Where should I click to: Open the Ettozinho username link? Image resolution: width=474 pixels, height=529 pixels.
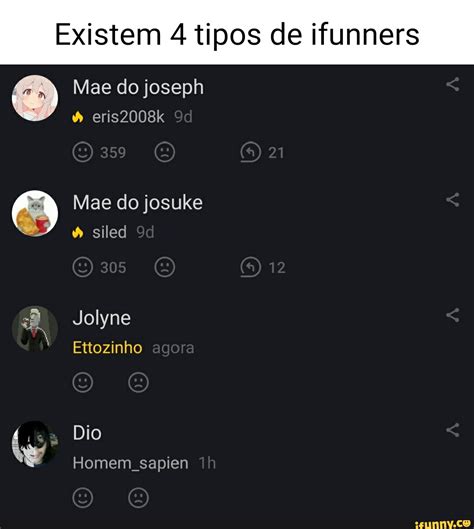pyautogui.click(x=107, y=347)
